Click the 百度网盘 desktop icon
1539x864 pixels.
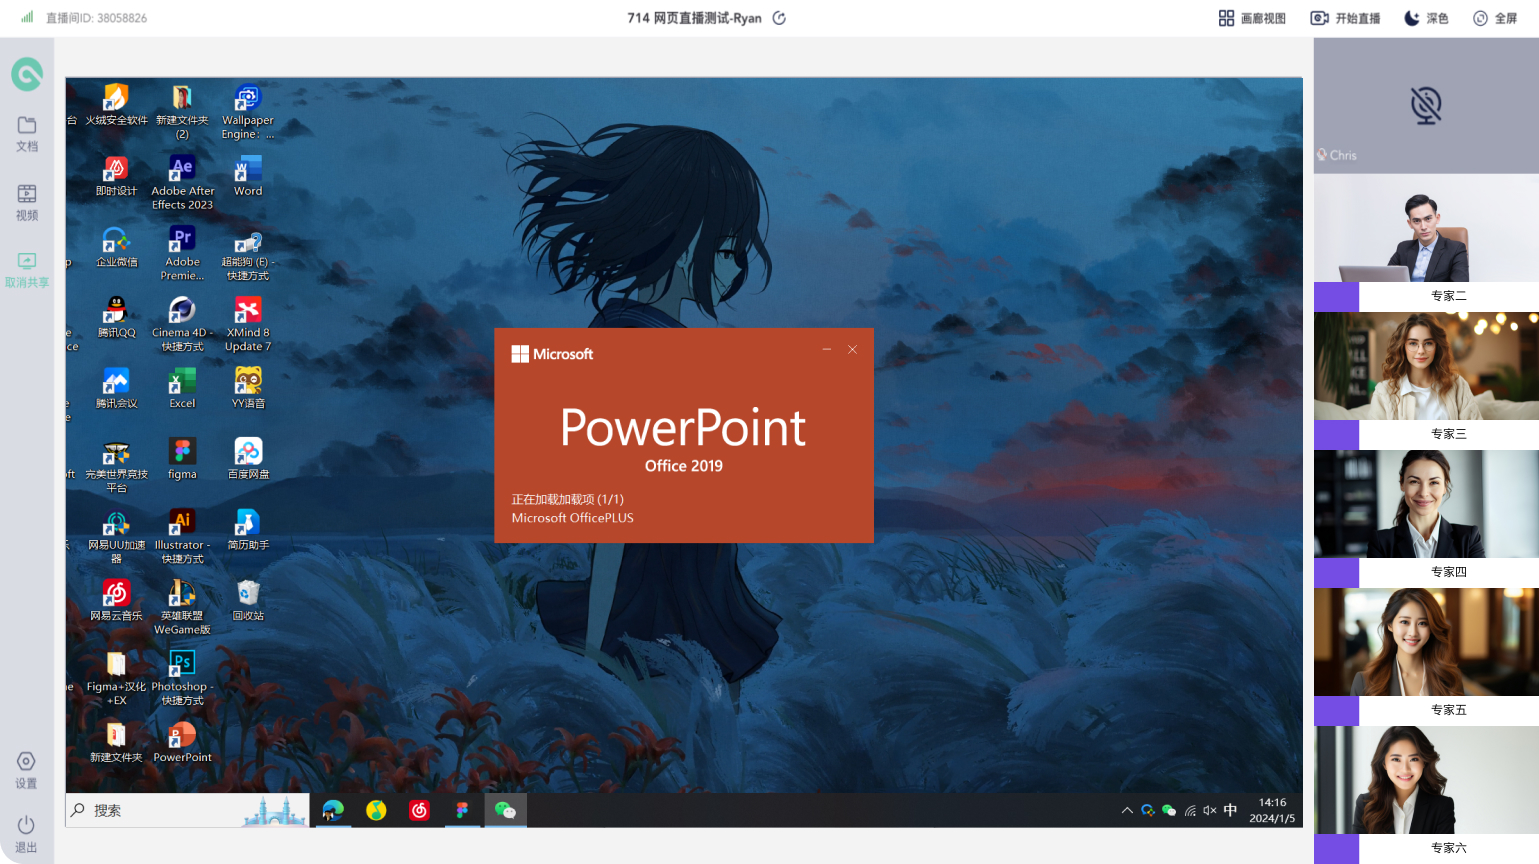(x=248, y=460)
